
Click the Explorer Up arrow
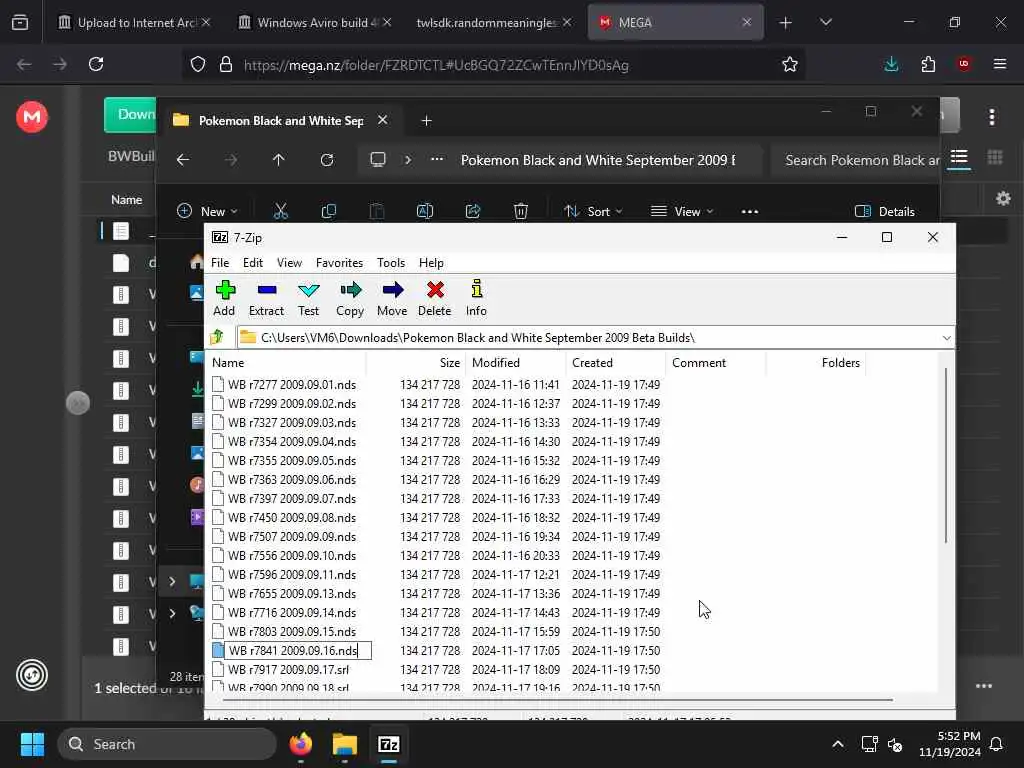pos(278,160)
